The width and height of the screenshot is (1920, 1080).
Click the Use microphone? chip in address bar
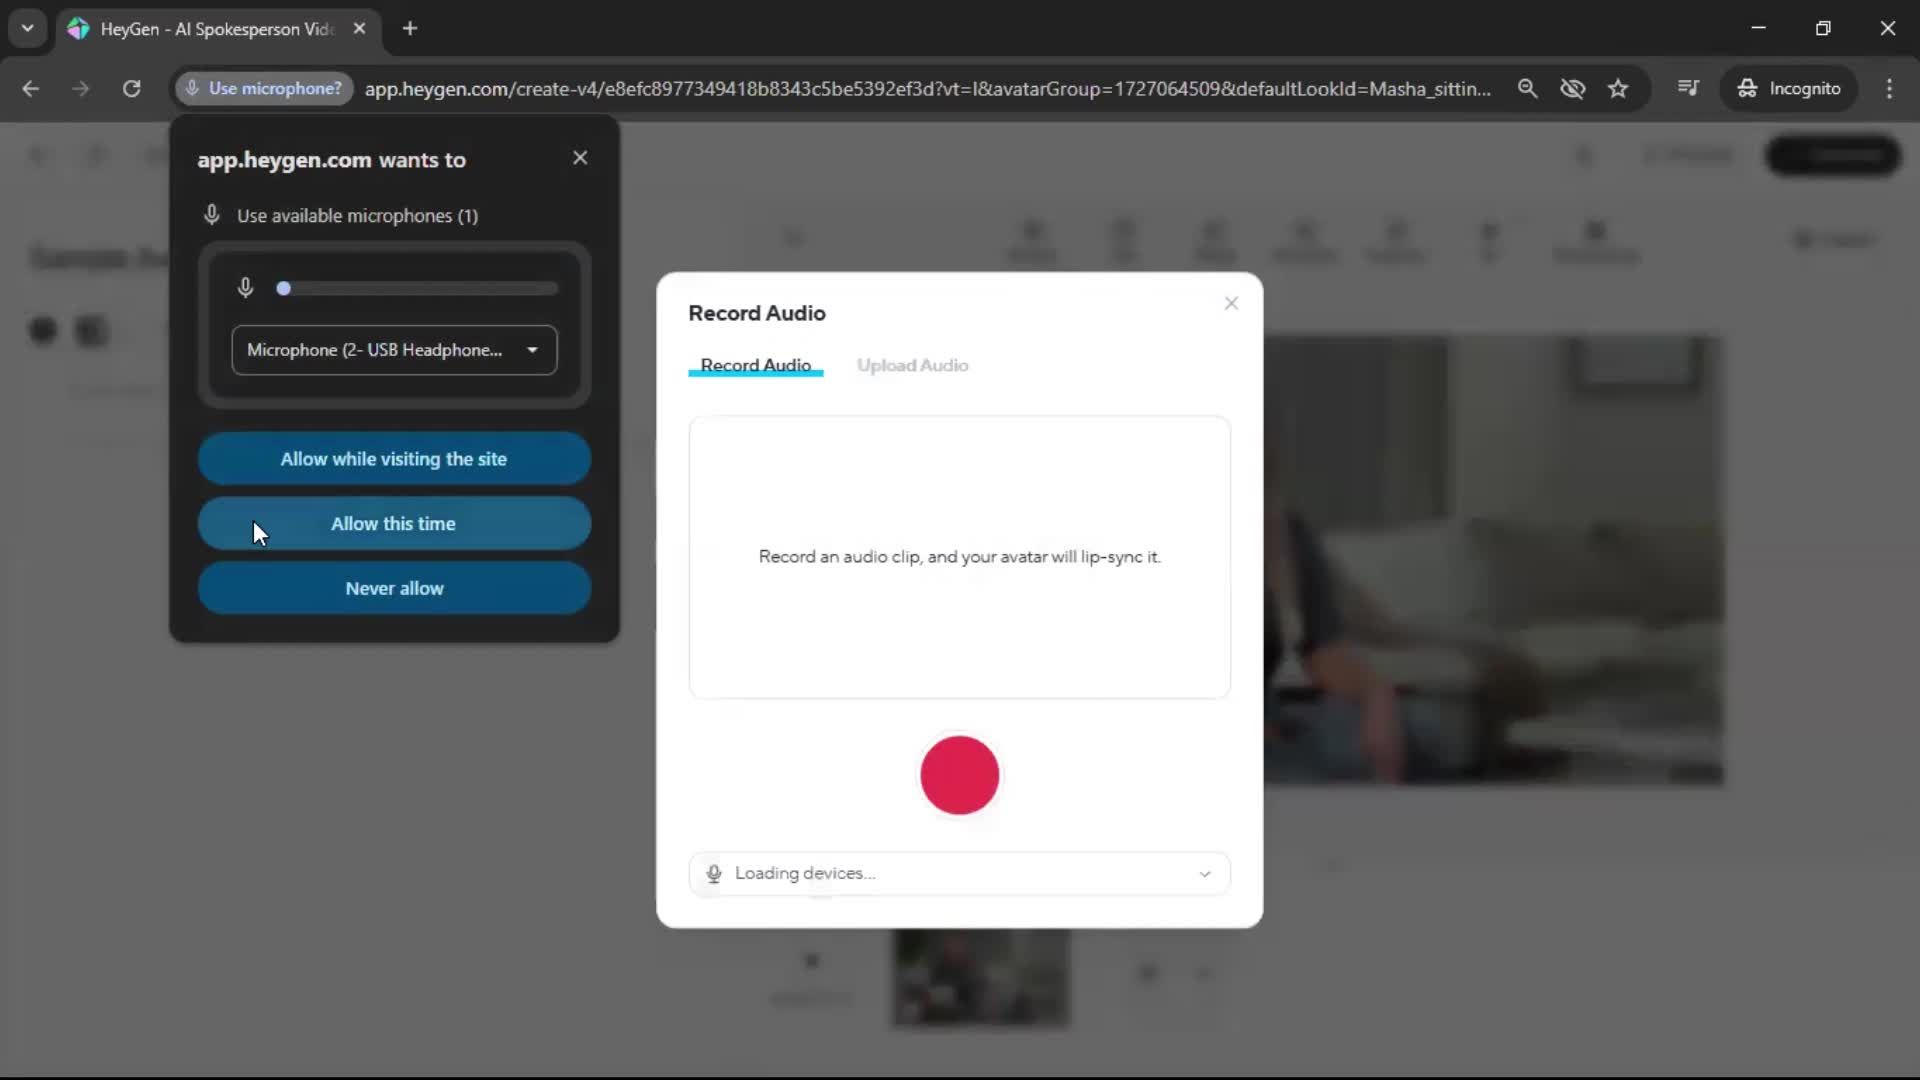tap(265, 88)
